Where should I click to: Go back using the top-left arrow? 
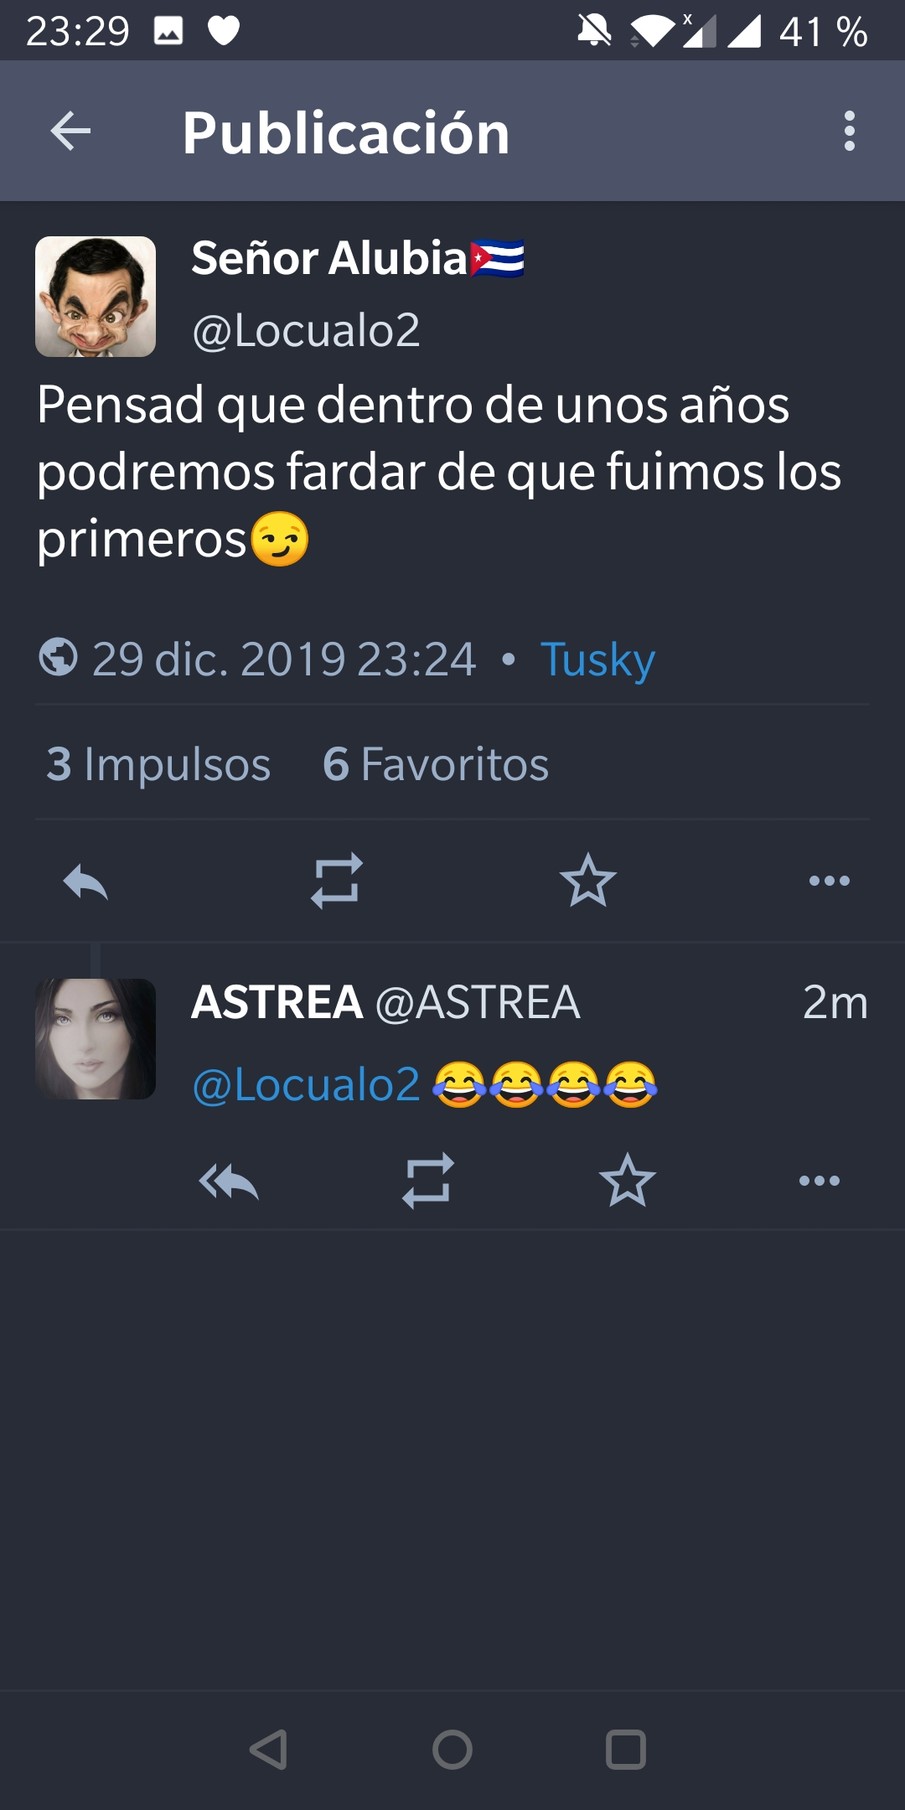click(70, 131)
